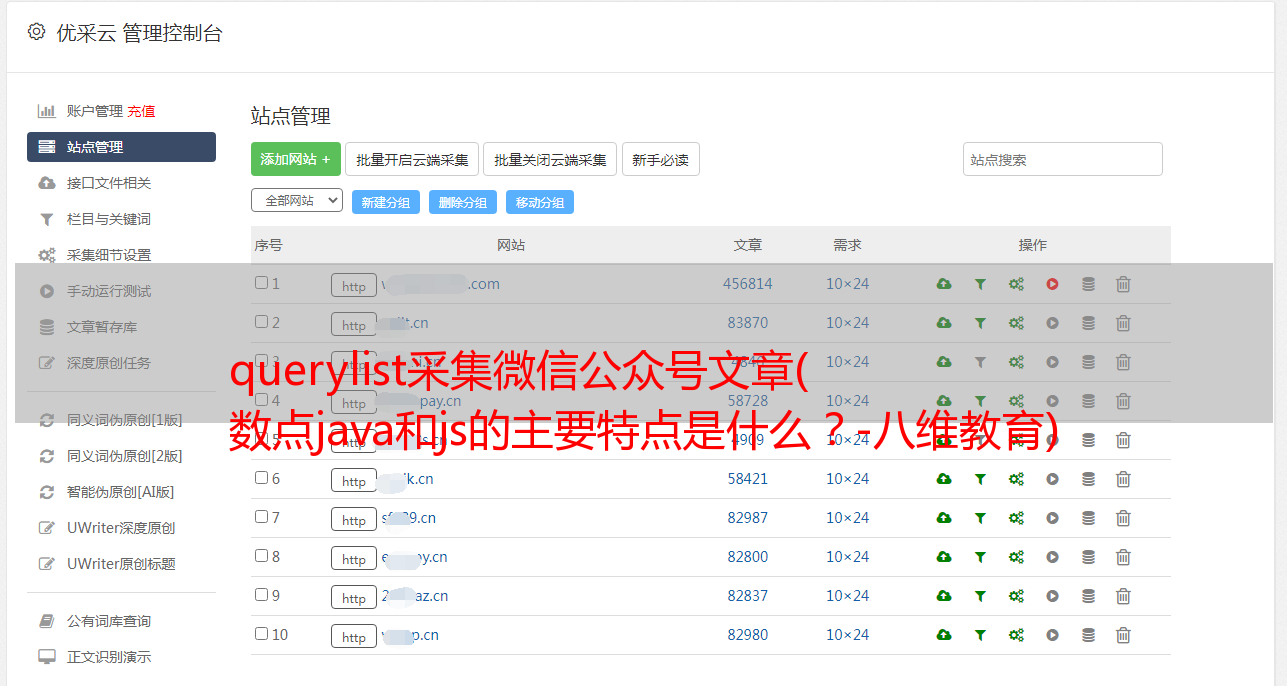Click the 删除分组 button
Viewport: 1287px width, 686px height.
point(463,202)
